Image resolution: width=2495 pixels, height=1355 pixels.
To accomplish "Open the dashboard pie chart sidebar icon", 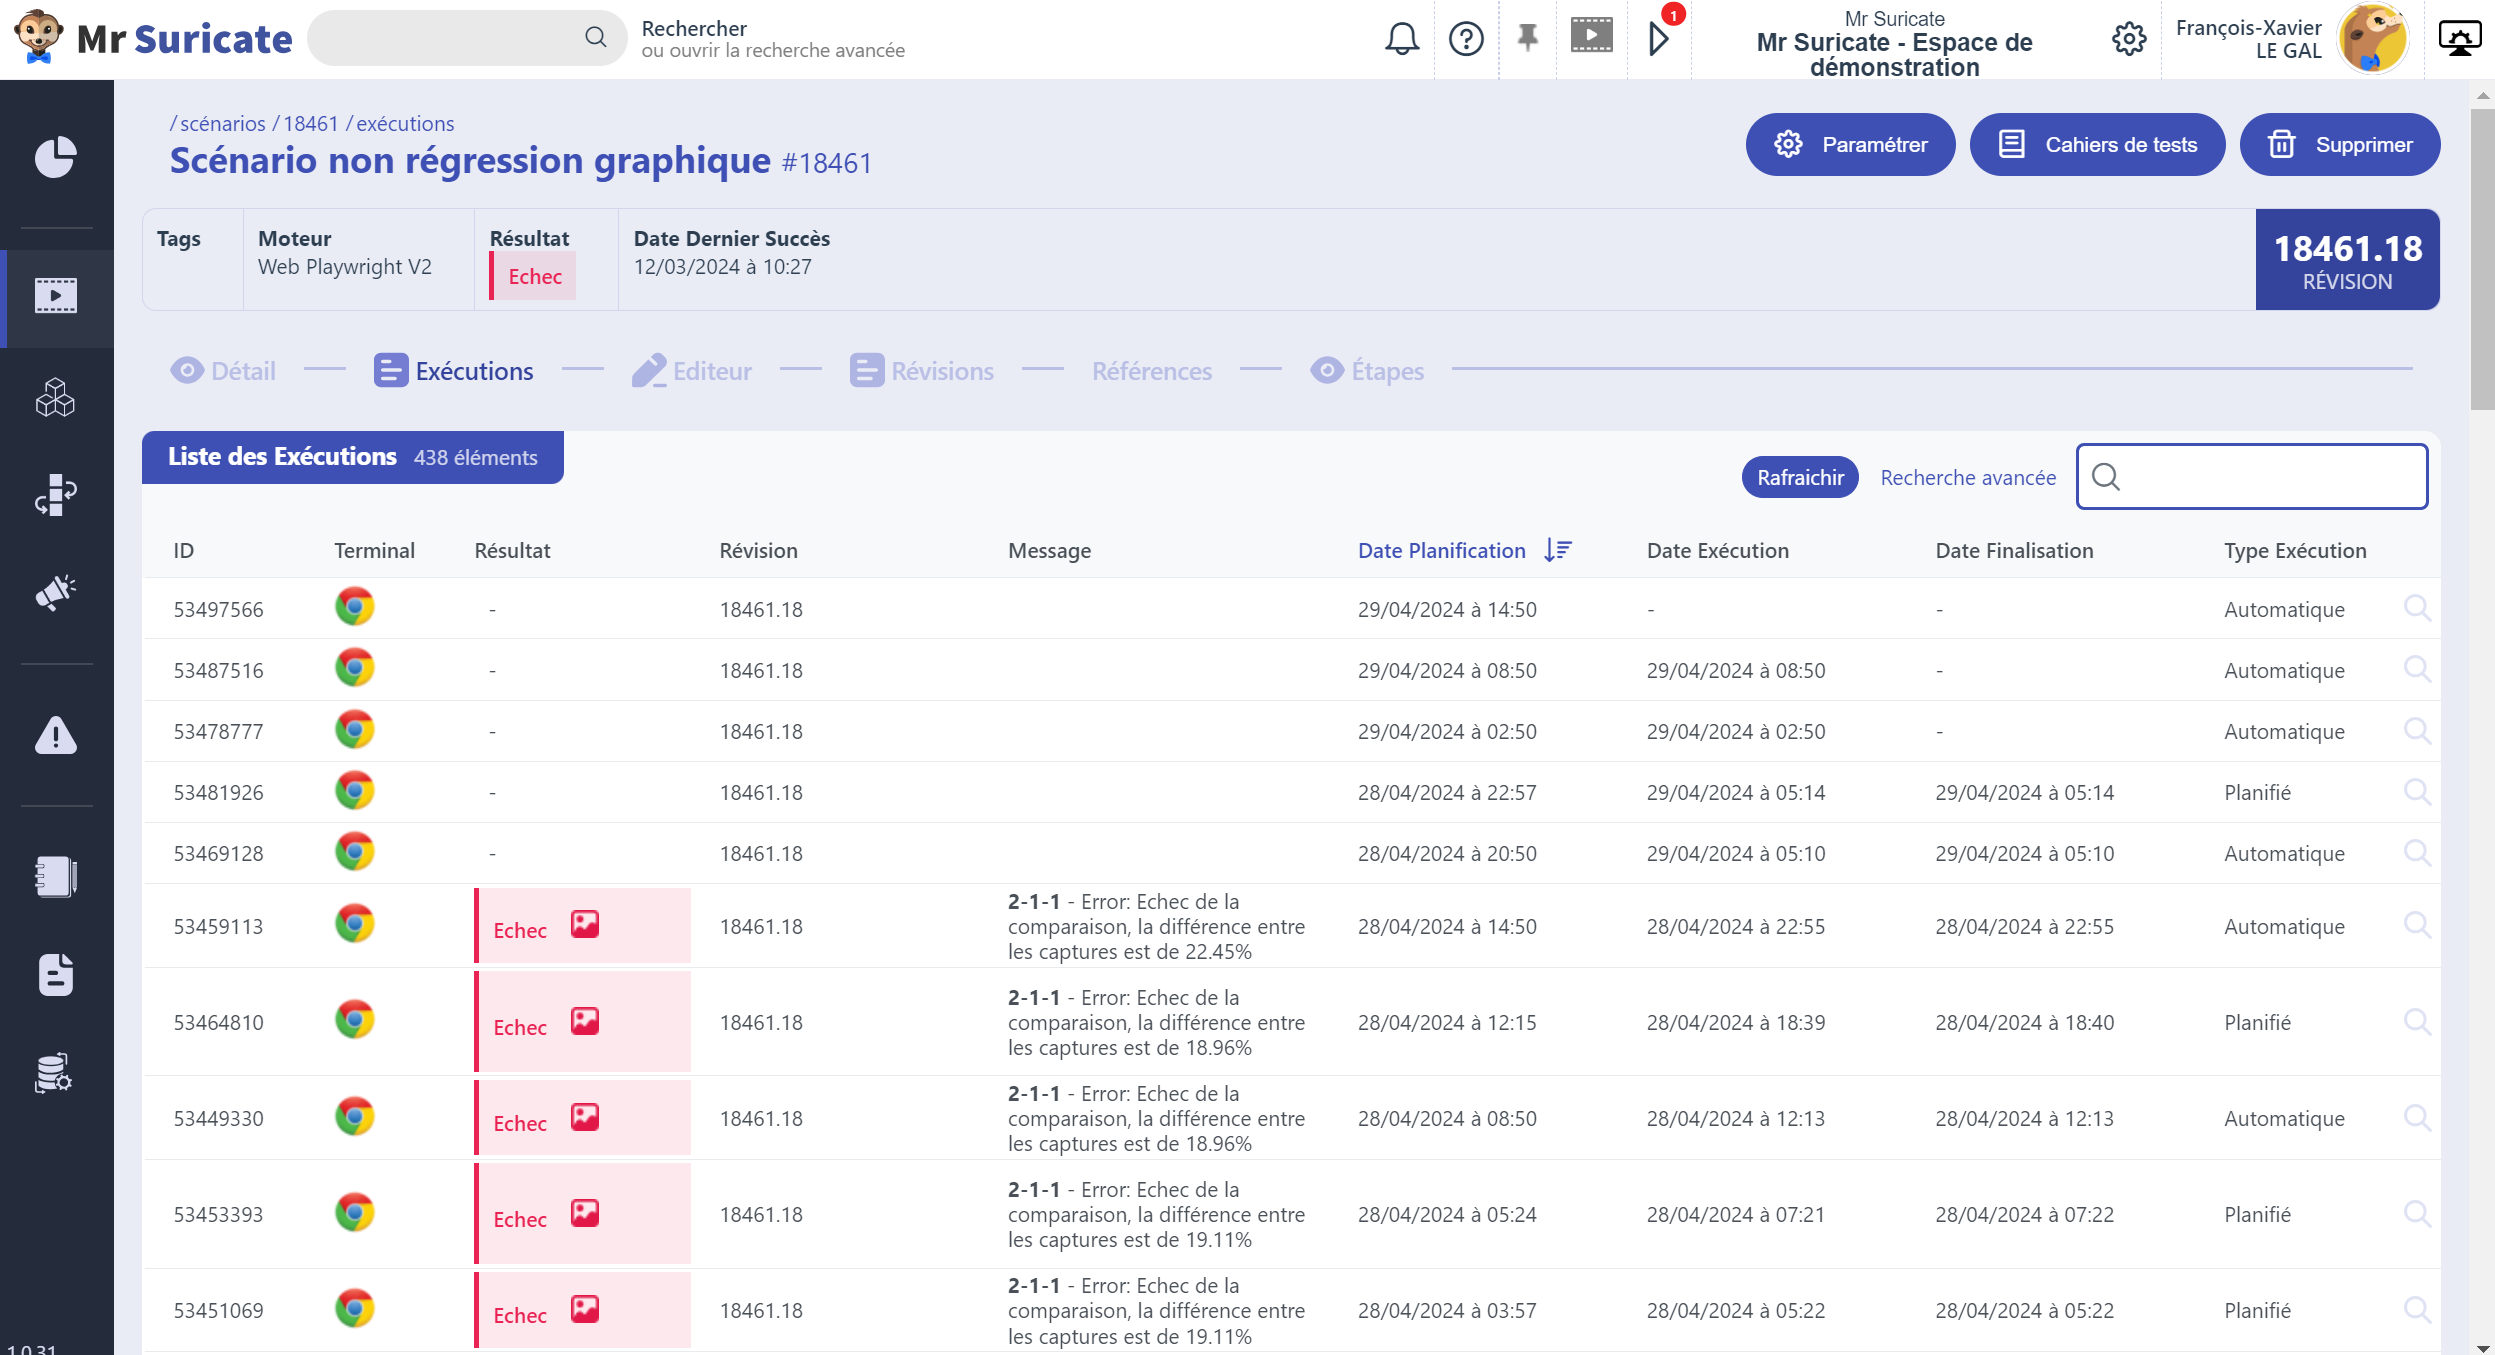I will point(56,157).
